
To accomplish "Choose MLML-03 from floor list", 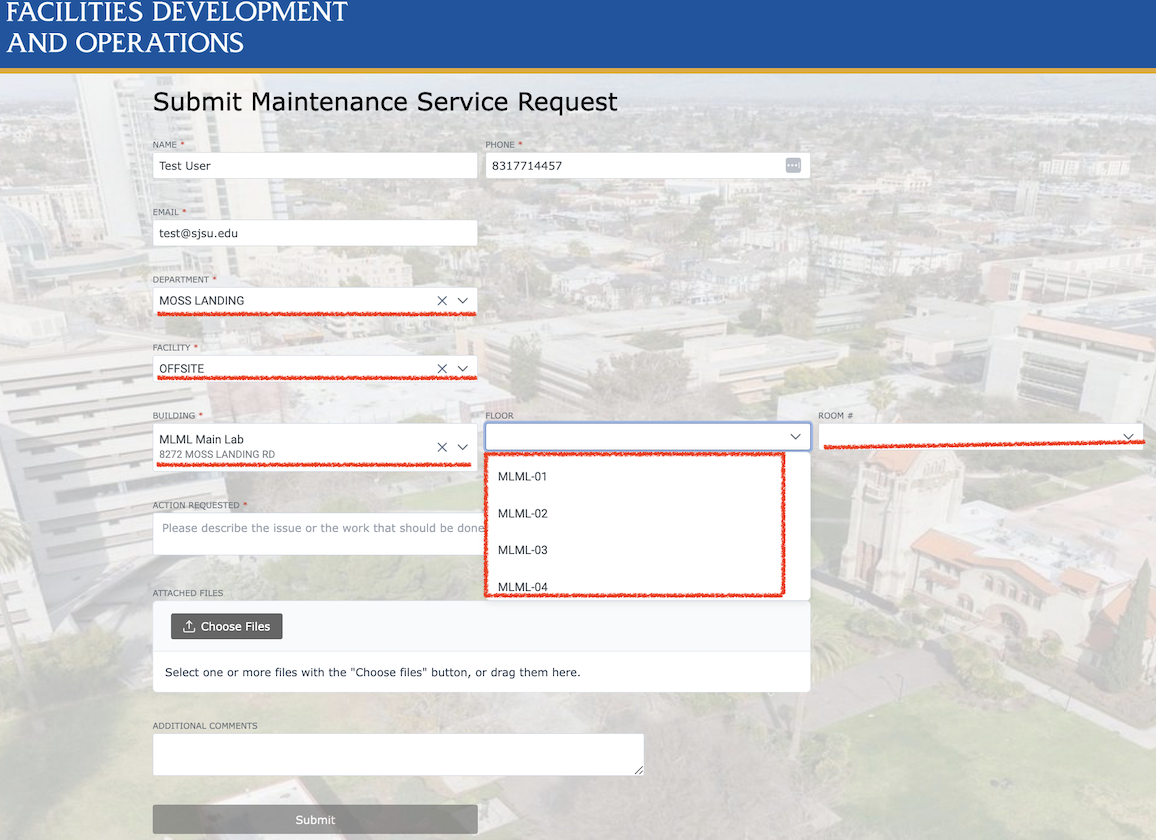I will pyautogui.click(x=523, y=550).
